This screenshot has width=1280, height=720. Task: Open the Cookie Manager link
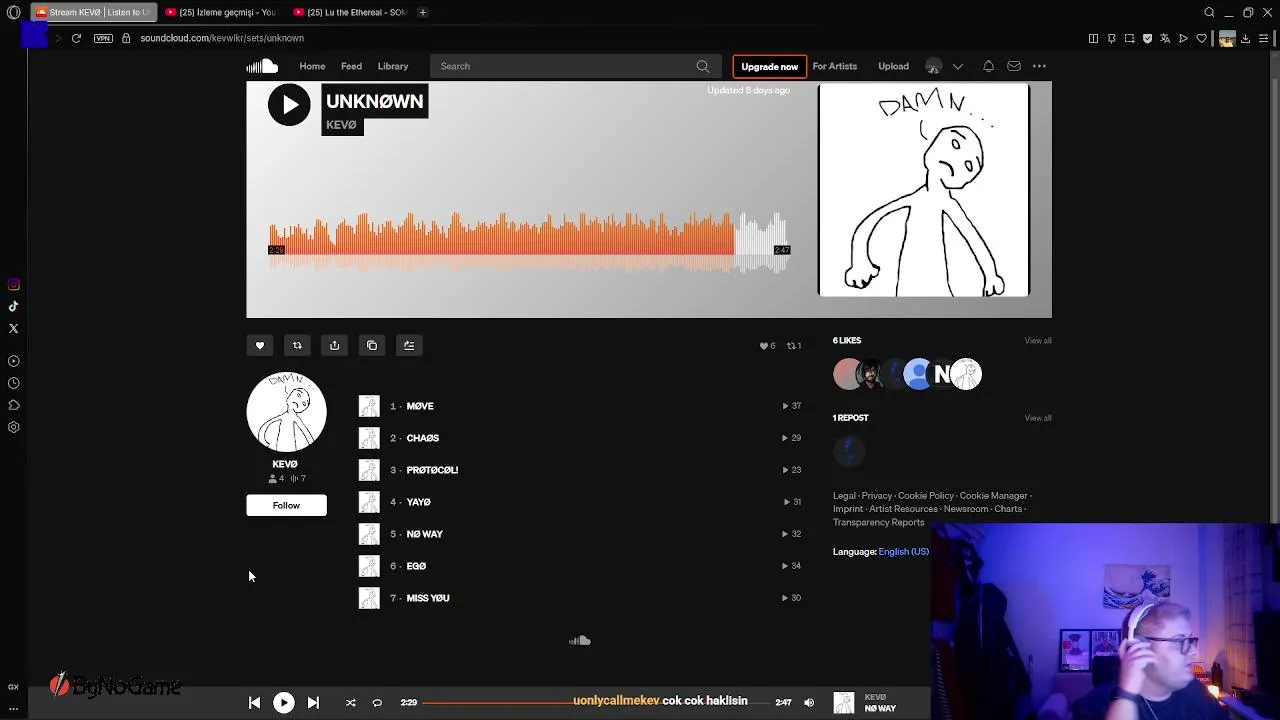point(993,496)
